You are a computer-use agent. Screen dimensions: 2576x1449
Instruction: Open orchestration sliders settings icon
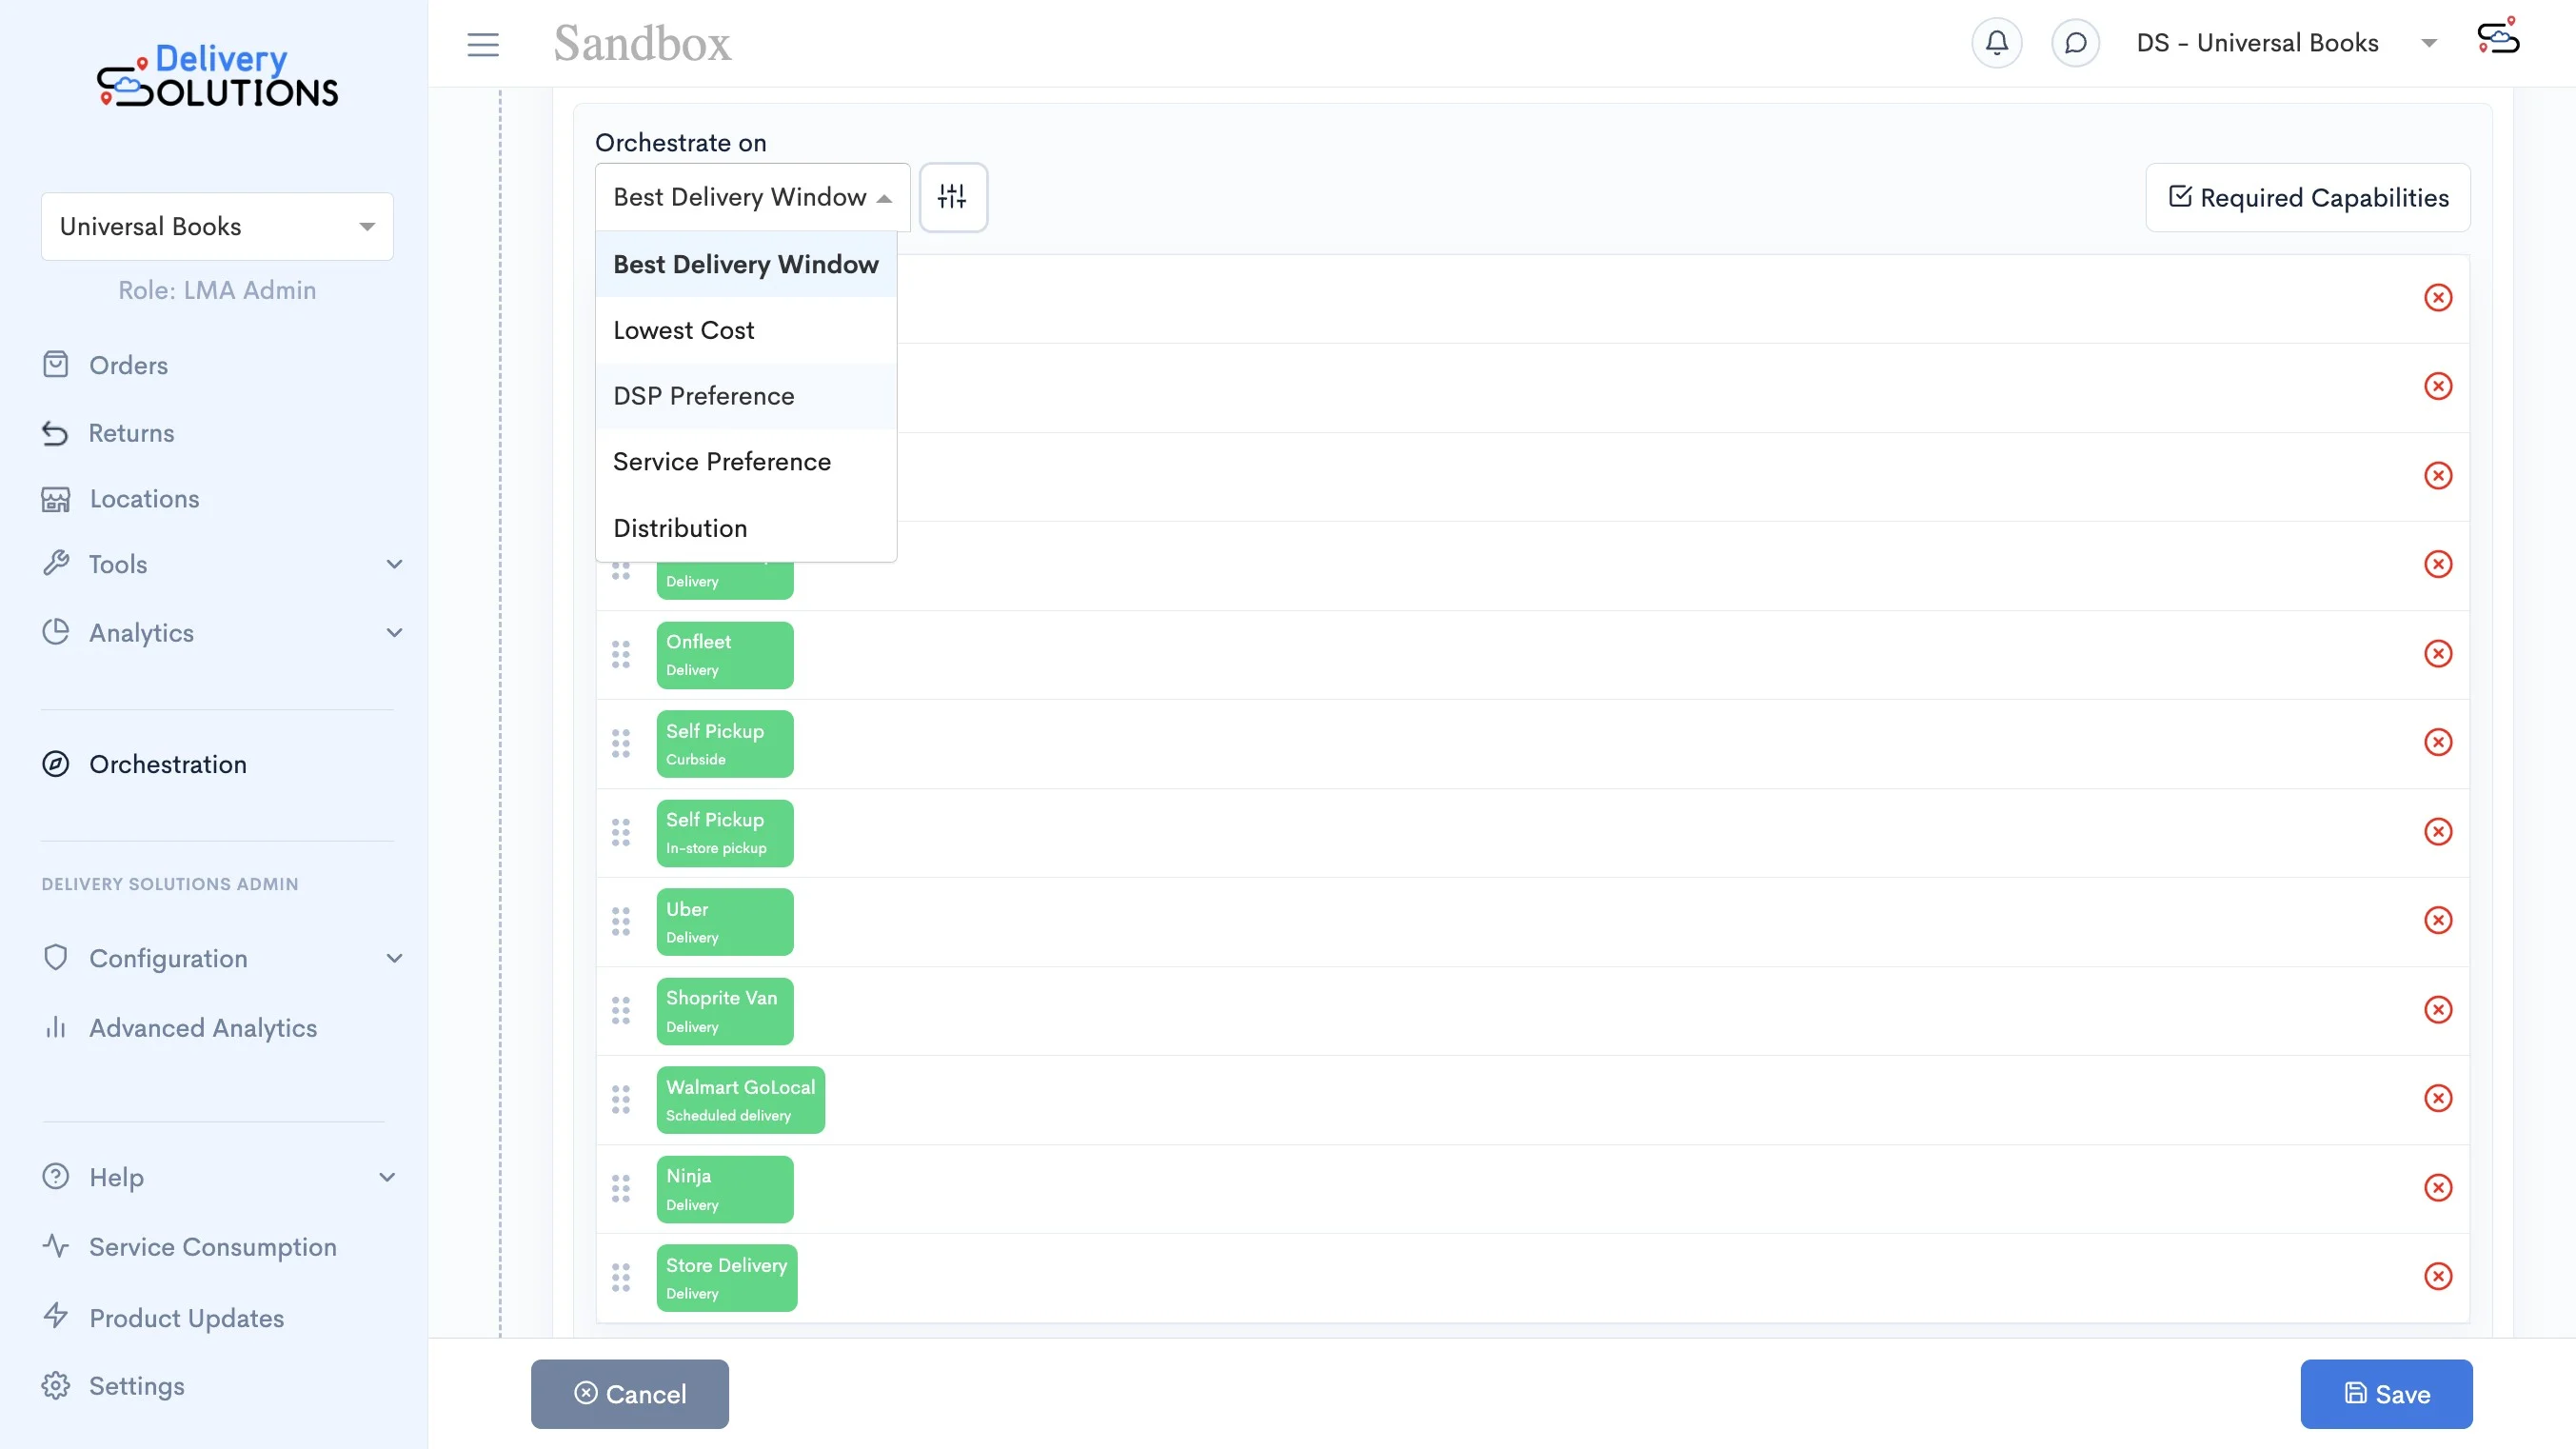[953, 197]
